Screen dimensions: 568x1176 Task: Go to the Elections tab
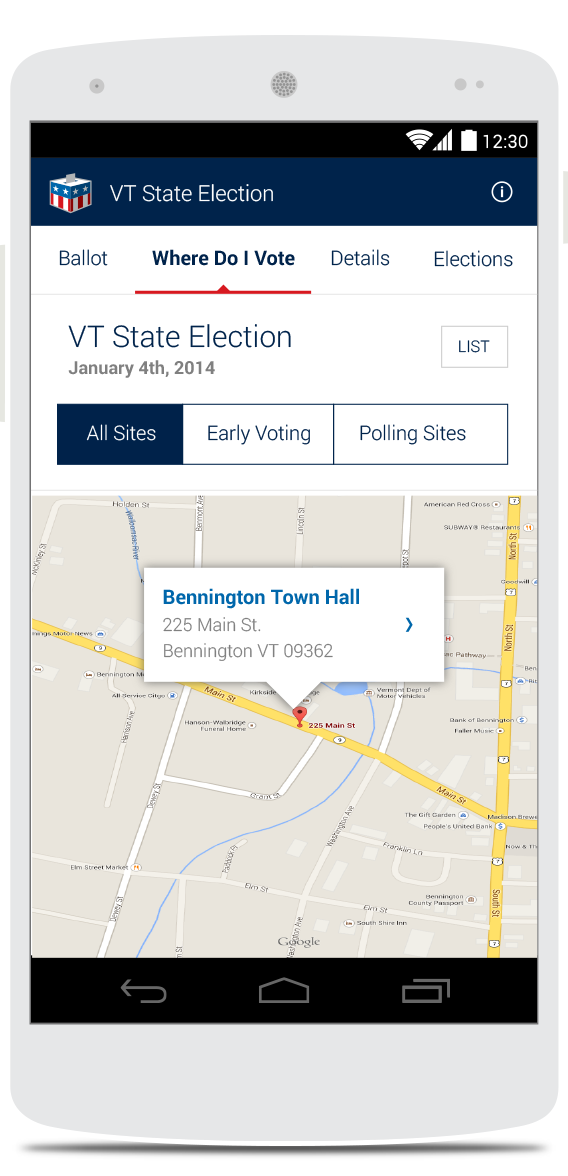(x=473, y=259)
